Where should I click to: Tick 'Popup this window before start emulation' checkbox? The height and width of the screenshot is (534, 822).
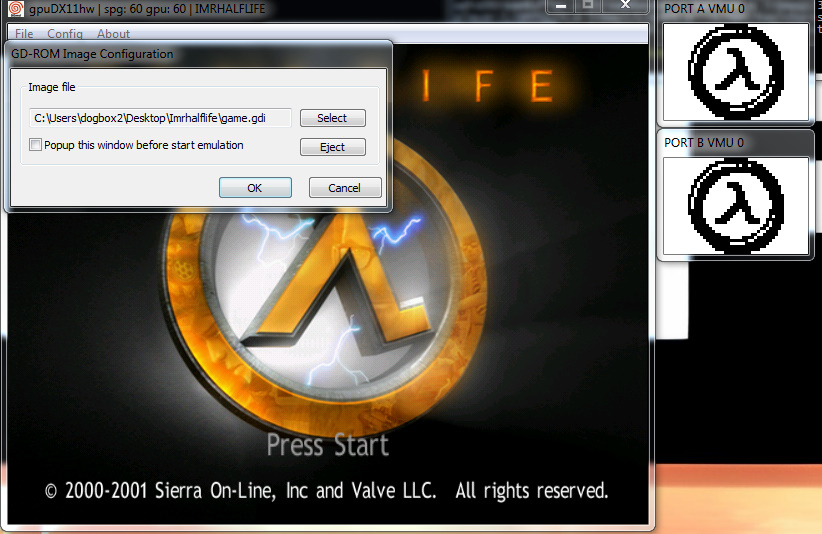coord(35,145)
